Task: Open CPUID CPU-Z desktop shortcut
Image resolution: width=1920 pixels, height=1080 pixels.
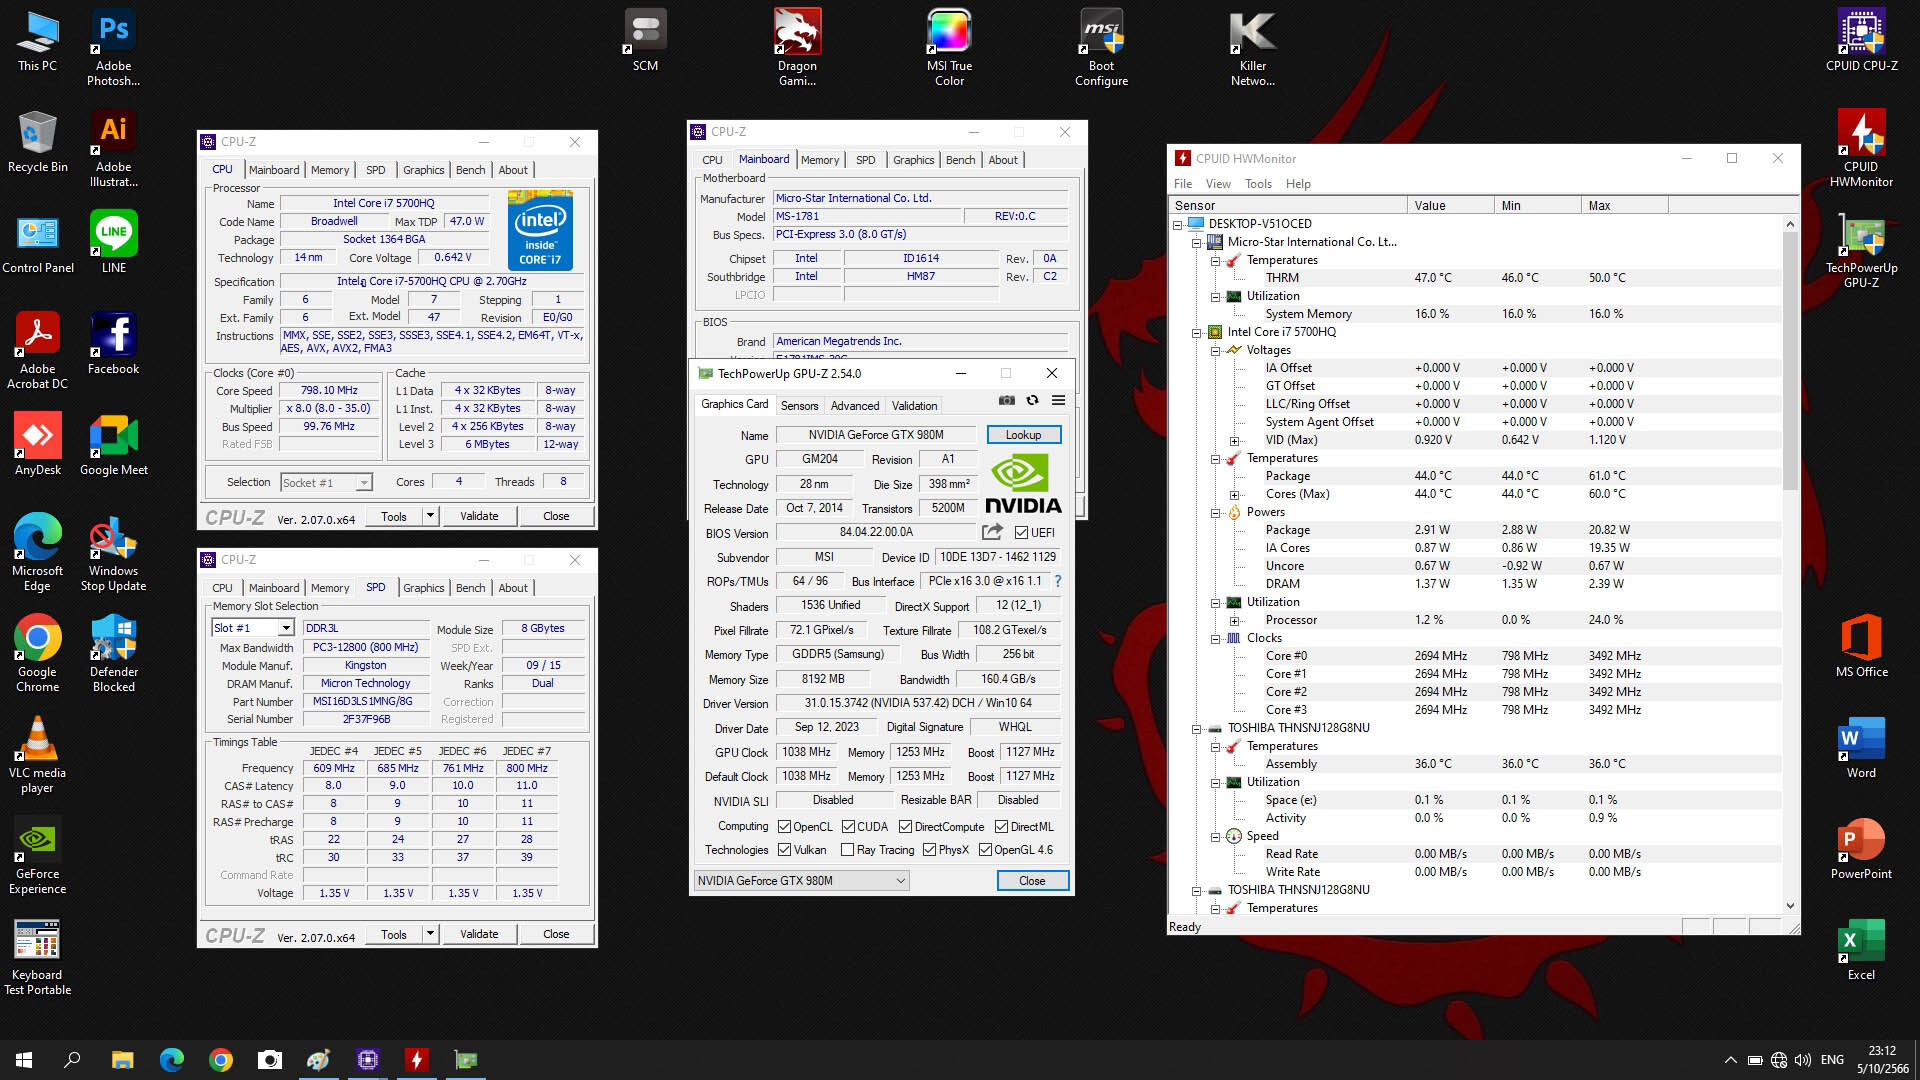Action: [1861, 41]
